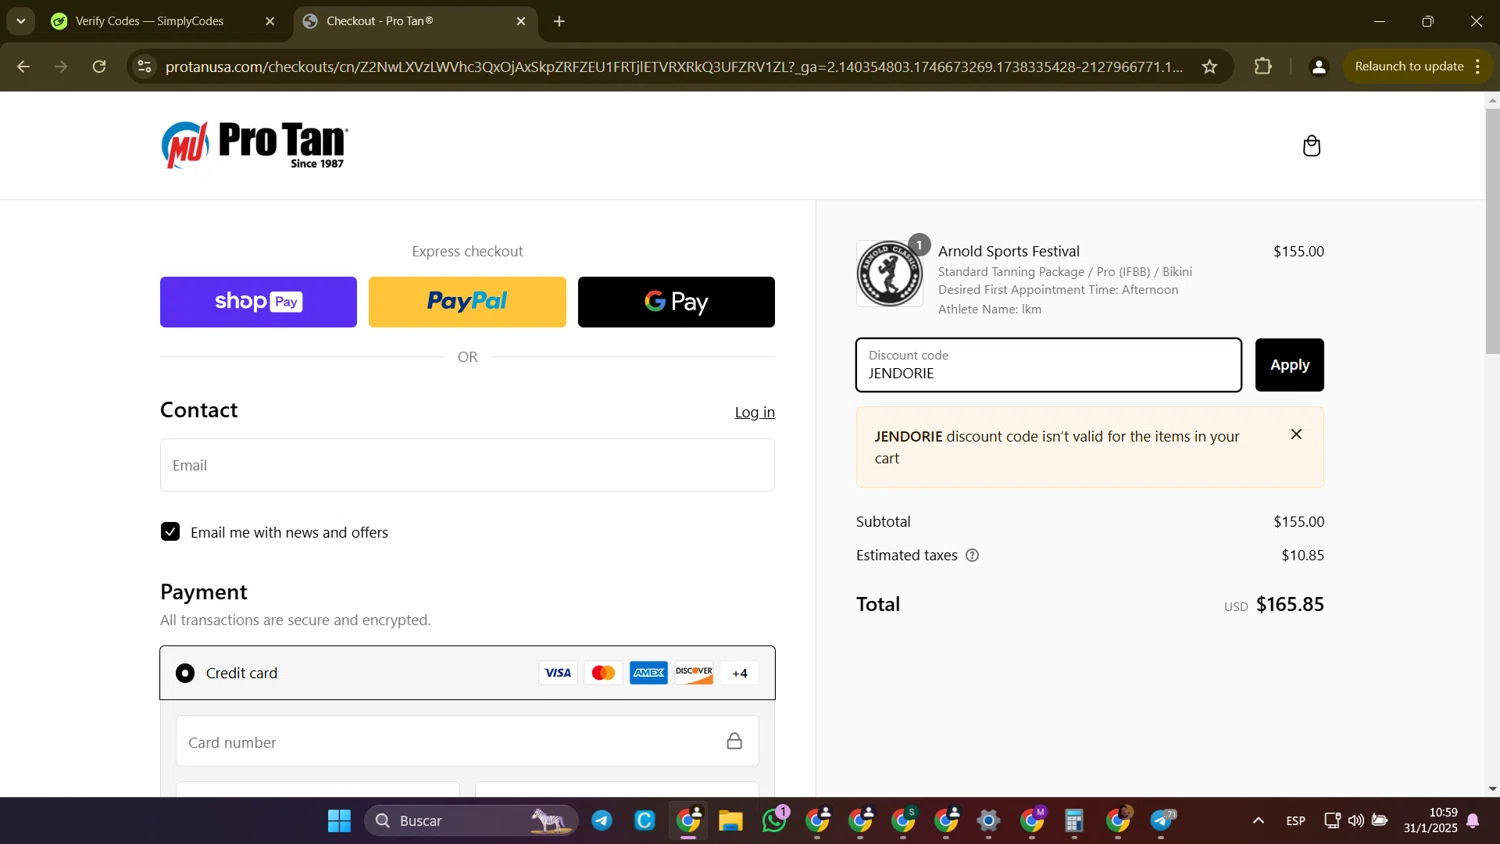Show hidden system tray icons
Screen dimensions: 1500x844
1258,821
